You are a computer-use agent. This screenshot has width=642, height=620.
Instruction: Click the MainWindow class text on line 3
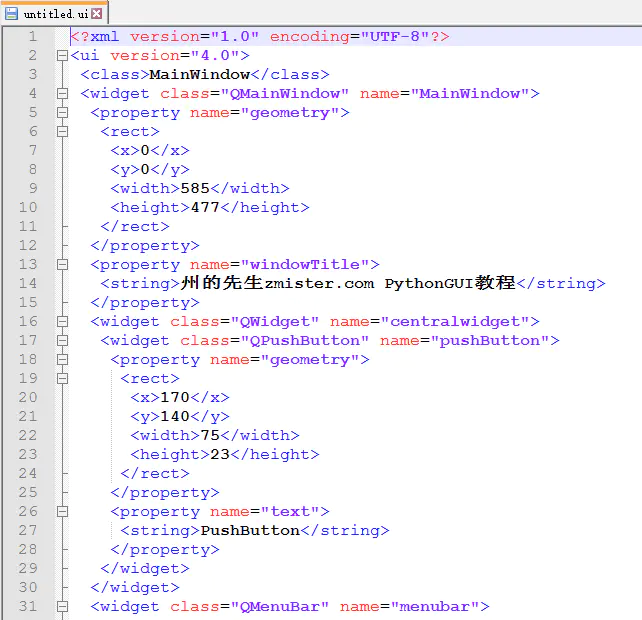point(200,75)
